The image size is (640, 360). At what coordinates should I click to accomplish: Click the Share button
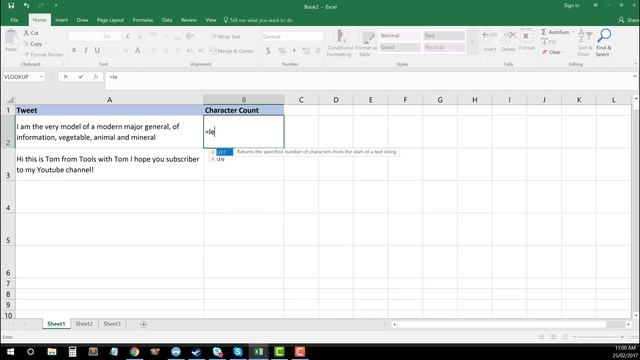629,20
